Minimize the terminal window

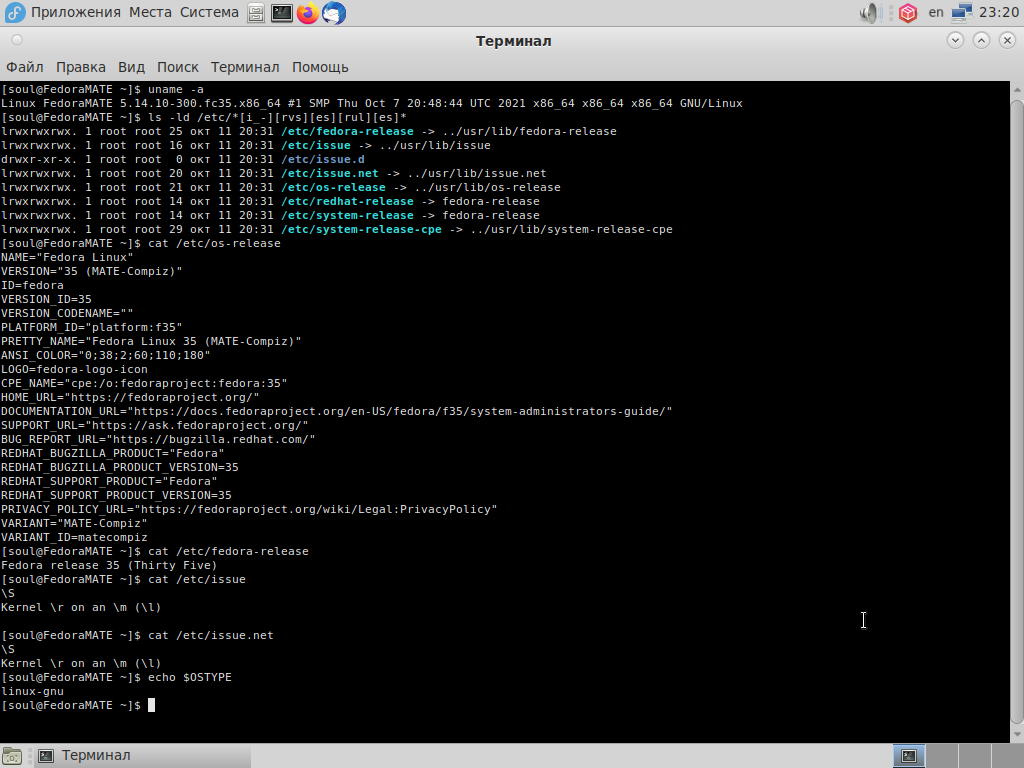click(x=955, y=40)
